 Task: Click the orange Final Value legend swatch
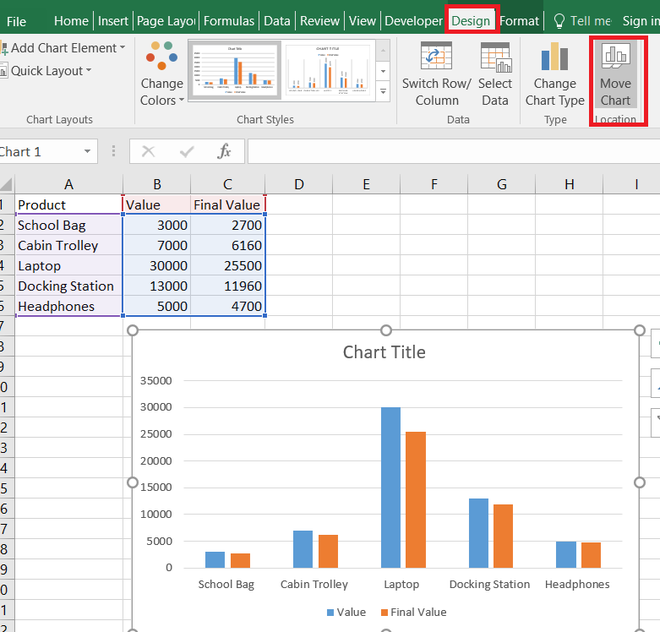pos(384,612)
